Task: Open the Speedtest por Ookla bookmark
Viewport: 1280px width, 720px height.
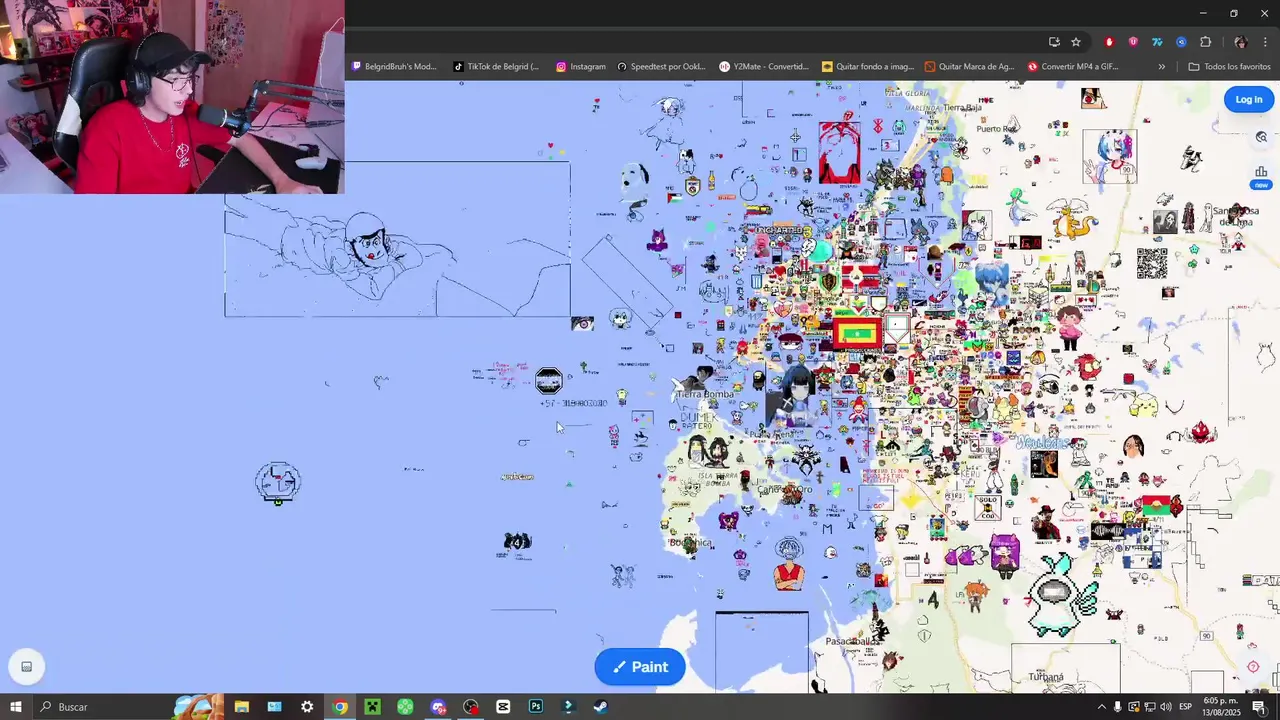Action: 662,67
